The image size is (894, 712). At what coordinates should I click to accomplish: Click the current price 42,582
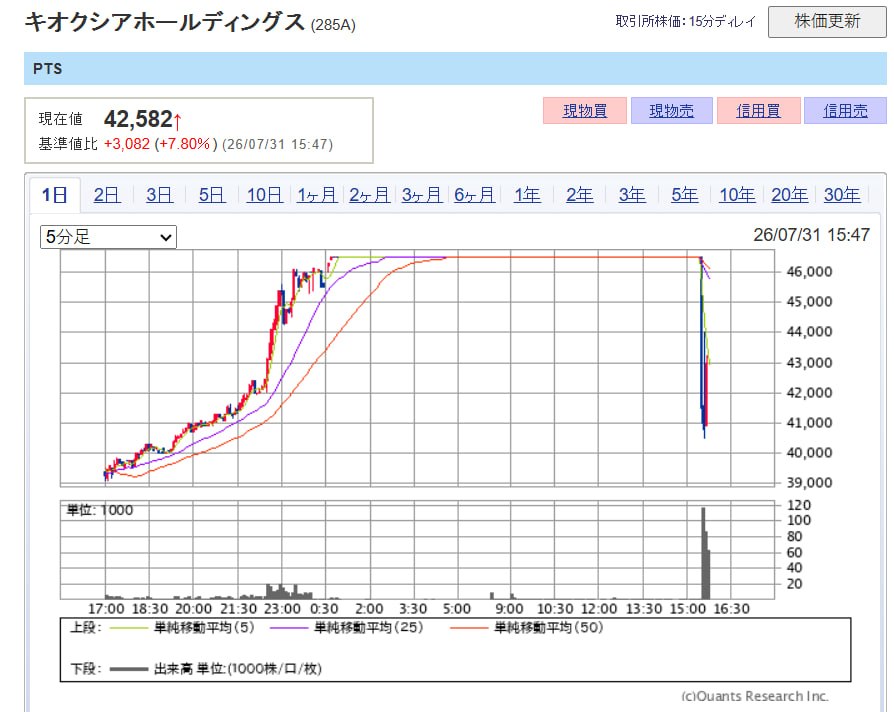point(138,119)
